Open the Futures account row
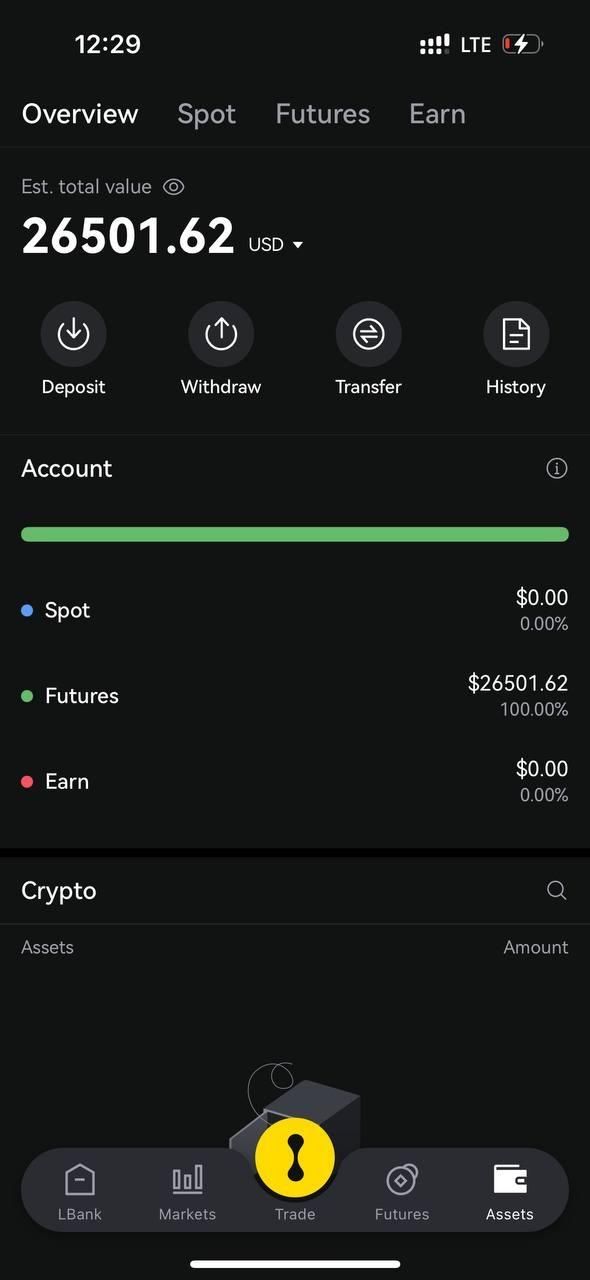 (295, 696)
